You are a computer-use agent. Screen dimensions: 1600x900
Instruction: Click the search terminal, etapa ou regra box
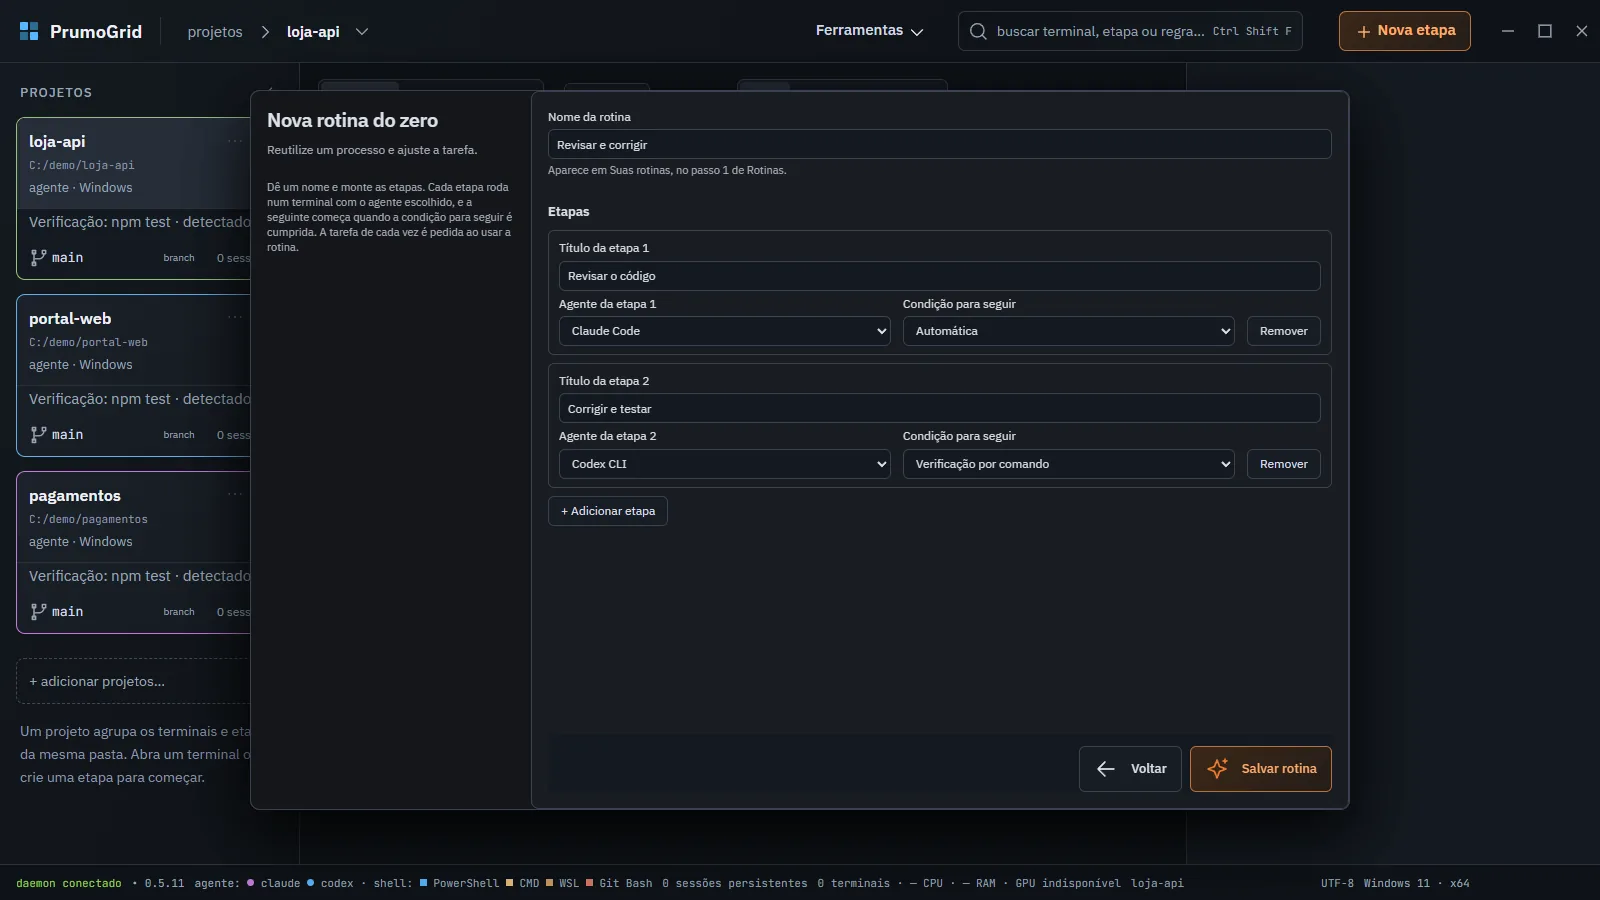1130,31
